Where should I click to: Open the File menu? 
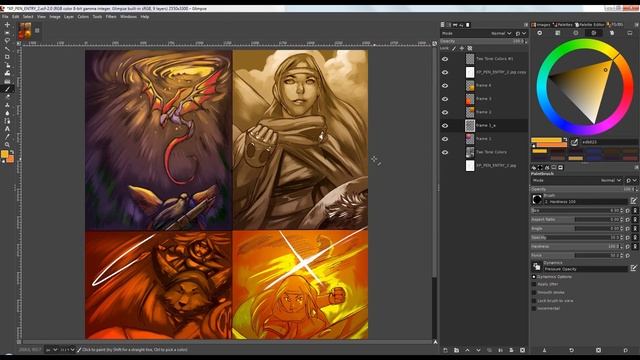coord(5,17)
